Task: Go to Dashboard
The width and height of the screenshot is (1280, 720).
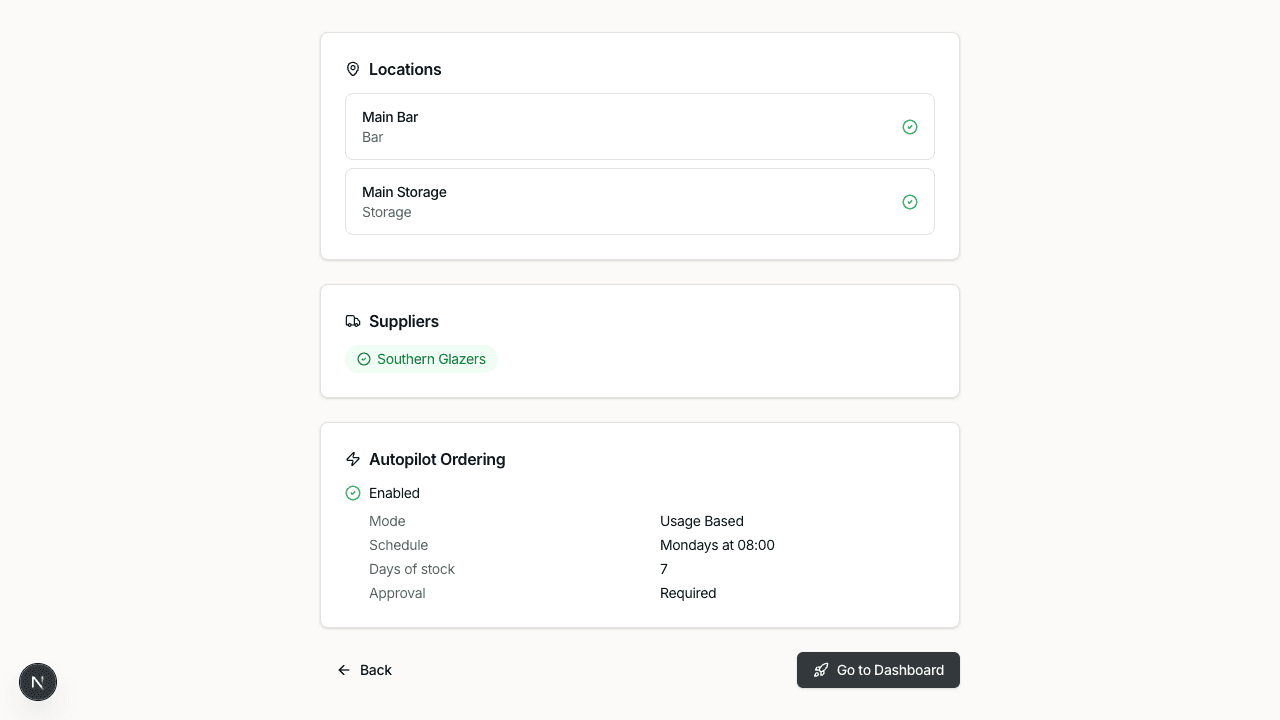Action: 878,670
